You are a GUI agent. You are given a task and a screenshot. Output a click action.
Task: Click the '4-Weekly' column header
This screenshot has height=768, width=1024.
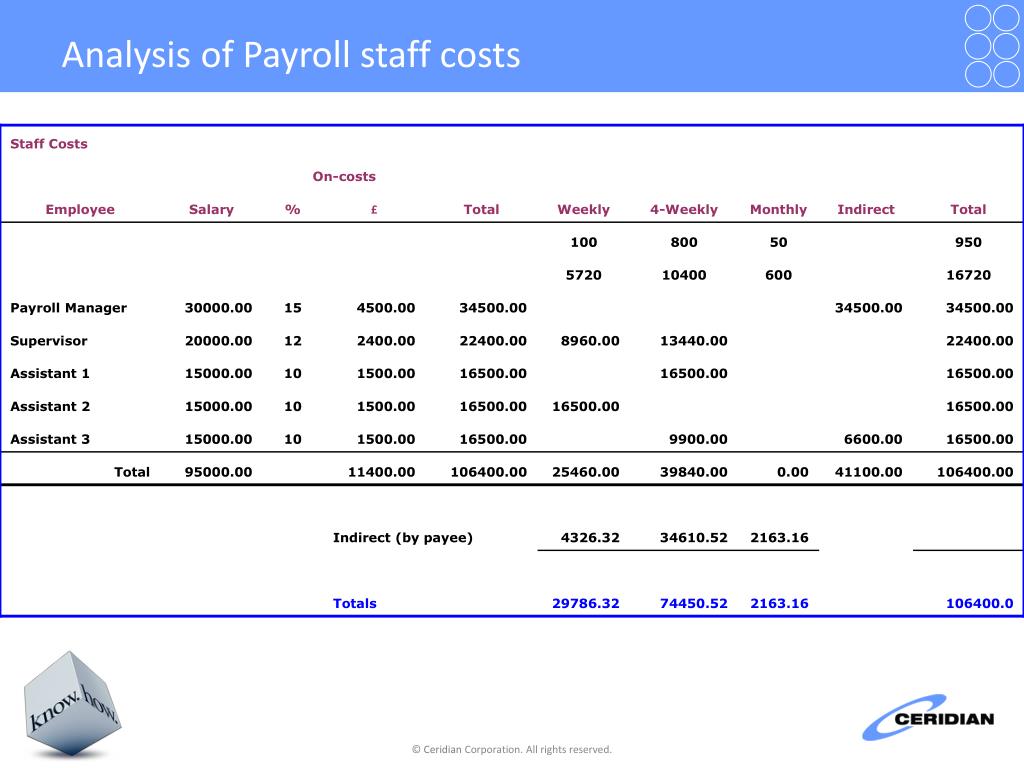point(684,210)
